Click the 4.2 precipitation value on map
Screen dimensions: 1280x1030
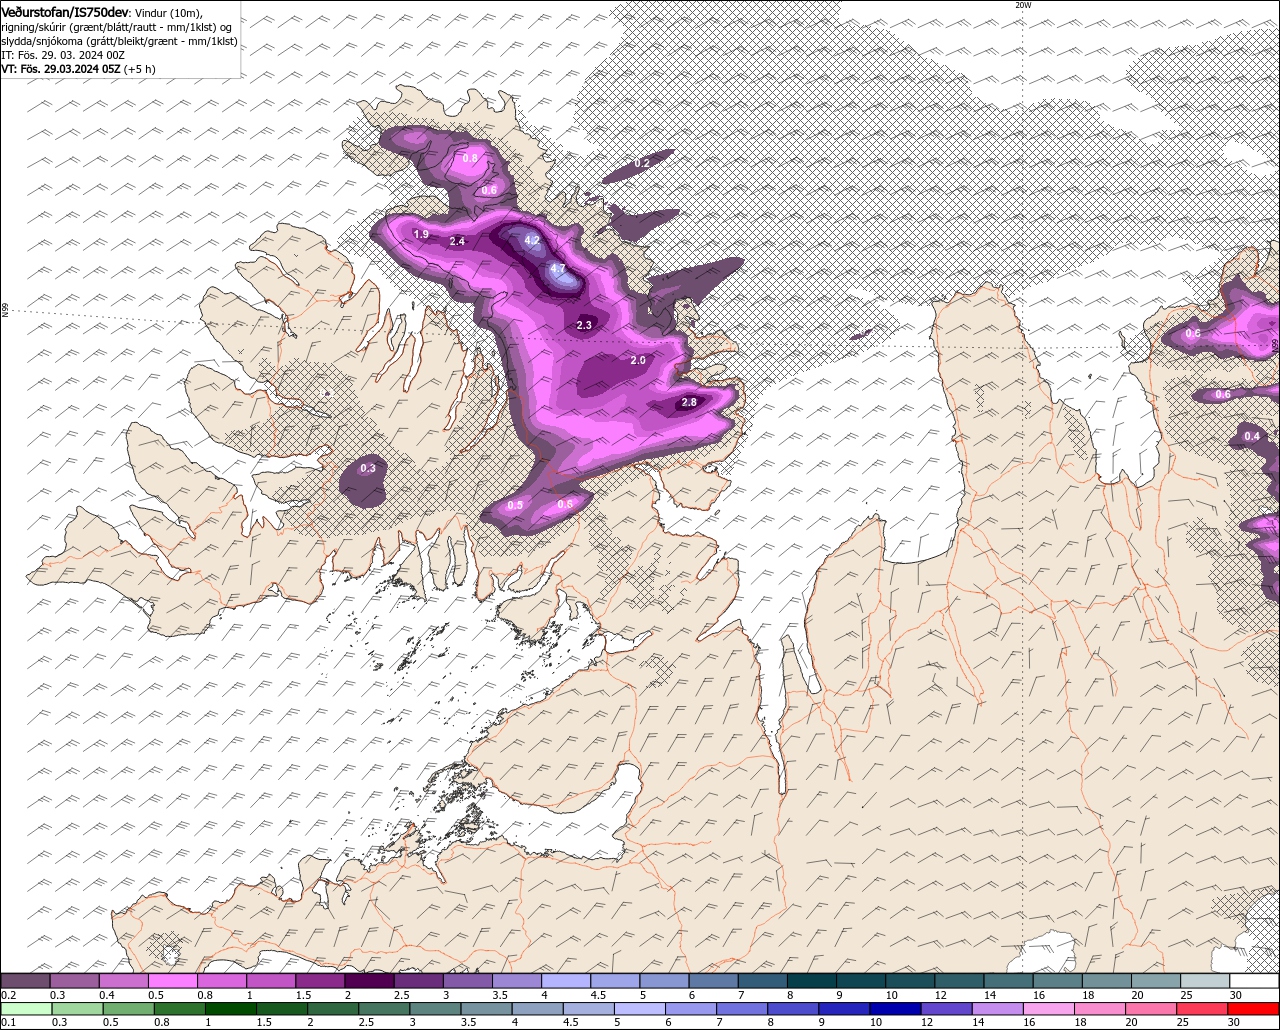(532, 241)
